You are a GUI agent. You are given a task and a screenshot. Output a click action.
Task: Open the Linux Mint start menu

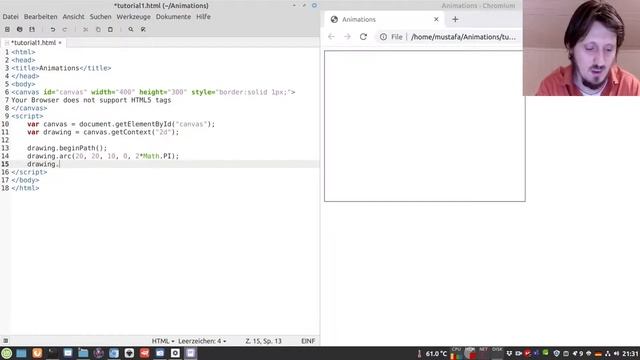pyautogui.click(x=7, y=353)
